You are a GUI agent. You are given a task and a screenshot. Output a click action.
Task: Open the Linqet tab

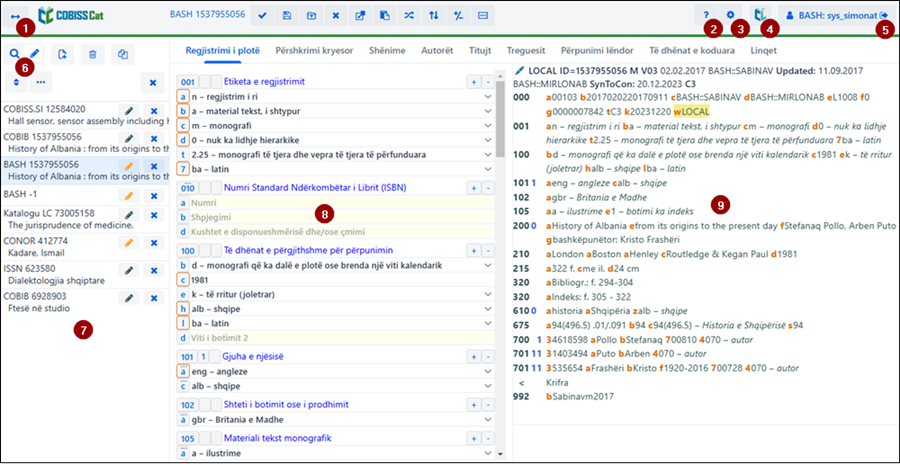(x=763, y=51)
